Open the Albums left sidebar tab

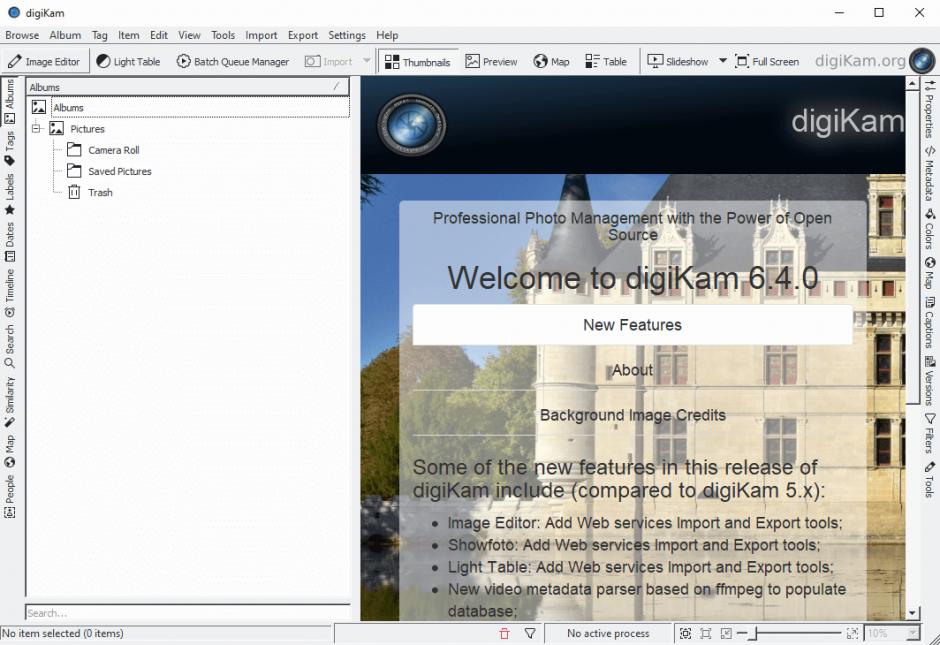(x=10, y=101)
